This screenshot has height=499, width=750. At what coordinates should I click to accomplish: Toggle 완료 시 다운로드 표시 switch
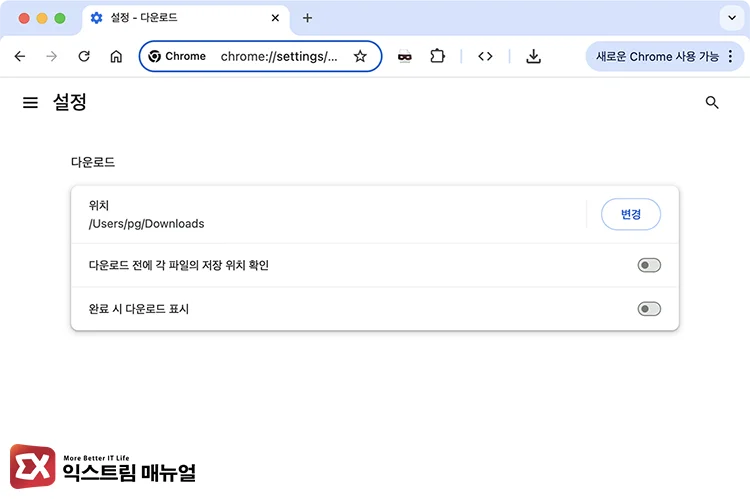coord(649,309)
